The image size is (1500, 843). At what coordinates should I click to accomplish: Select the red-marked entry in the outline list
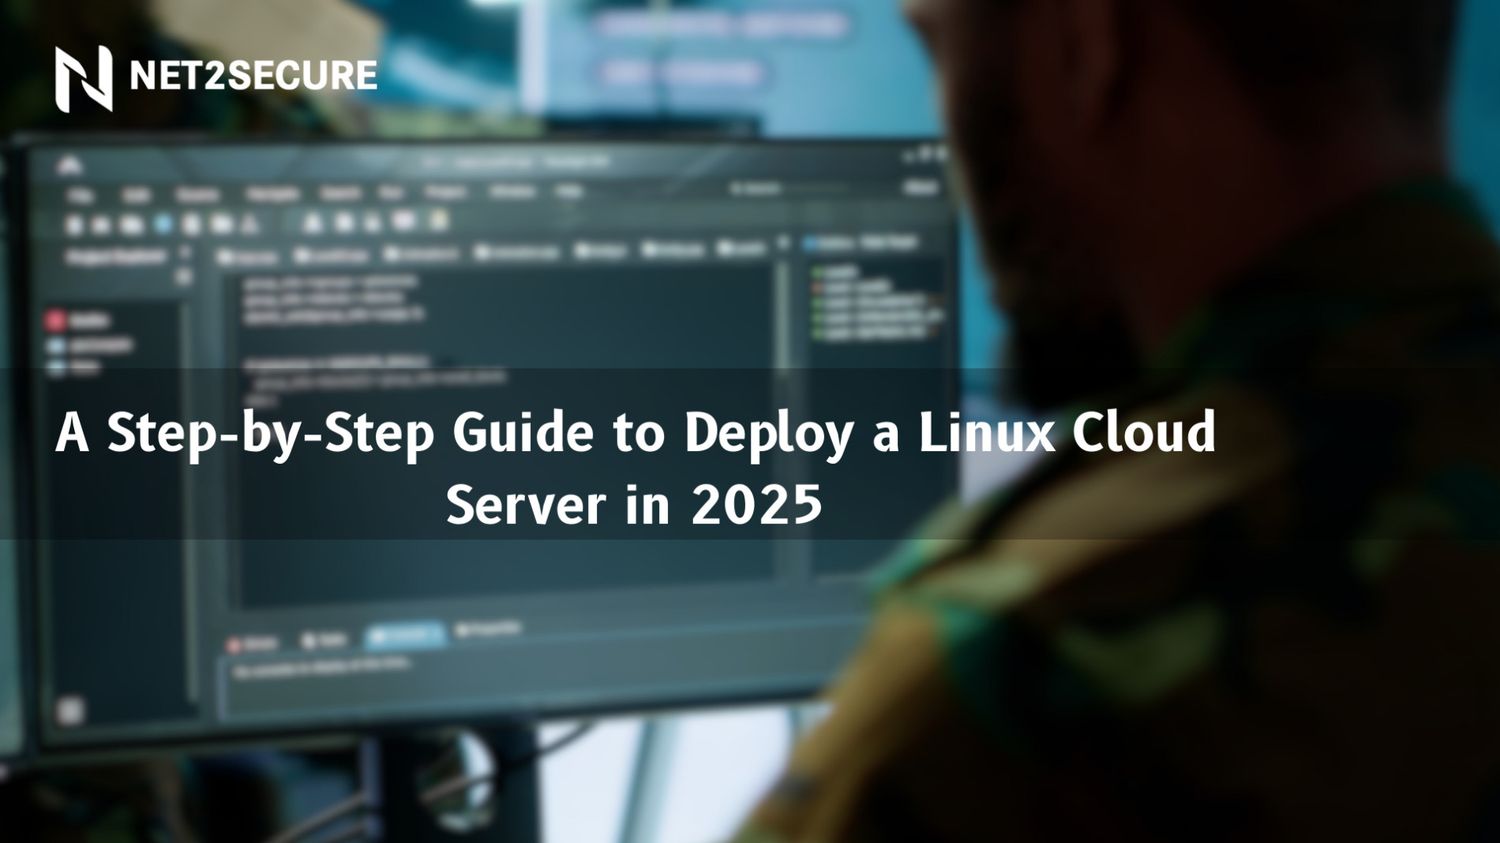coord(850,287)
